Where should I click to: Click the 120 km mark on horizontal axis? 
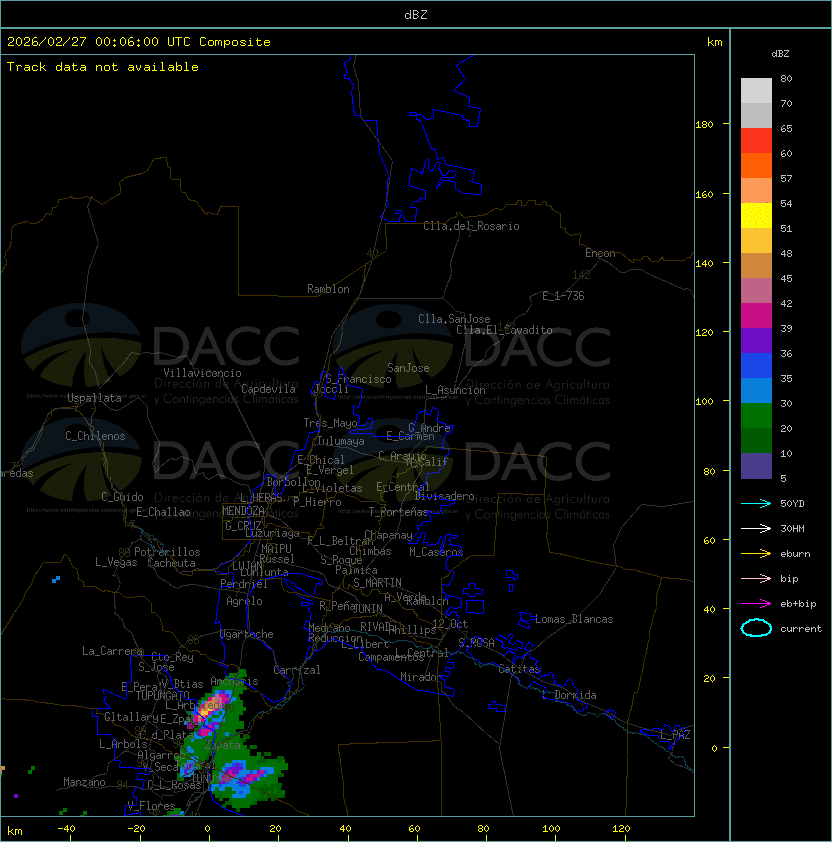click(x=621, y=829)
